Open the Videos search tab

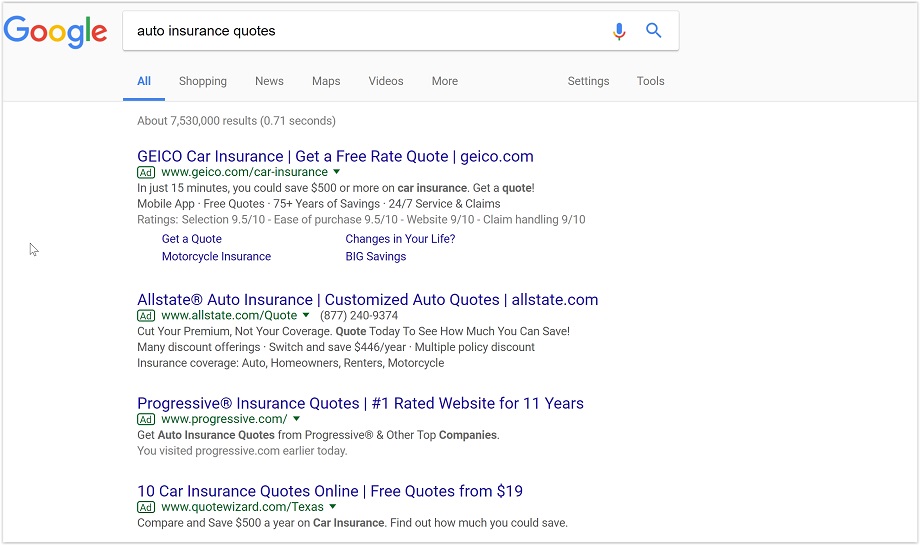[386, 81]
